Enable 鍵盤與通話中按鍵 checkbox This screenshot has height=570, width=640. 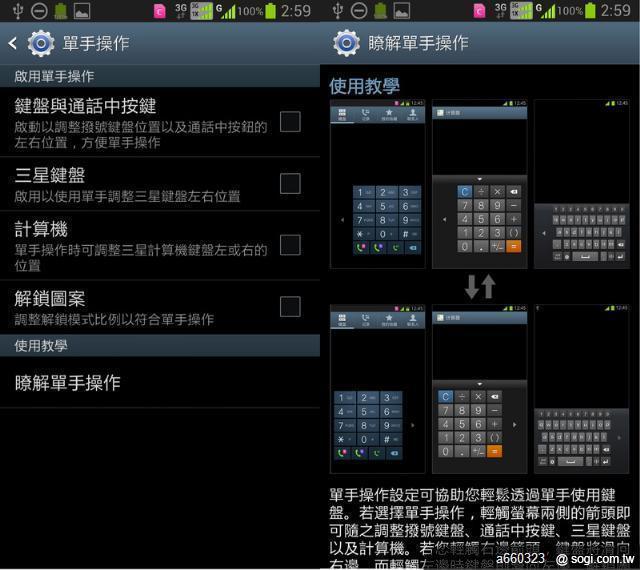click(x=290, y=122)
